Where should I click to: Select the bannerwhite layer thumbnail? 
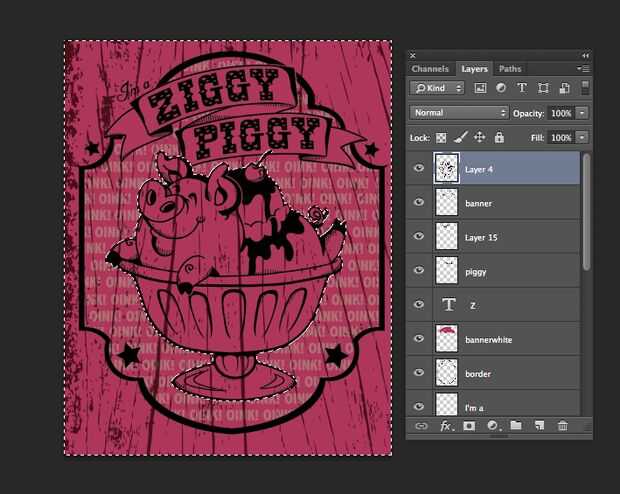[x=446, y=339]
